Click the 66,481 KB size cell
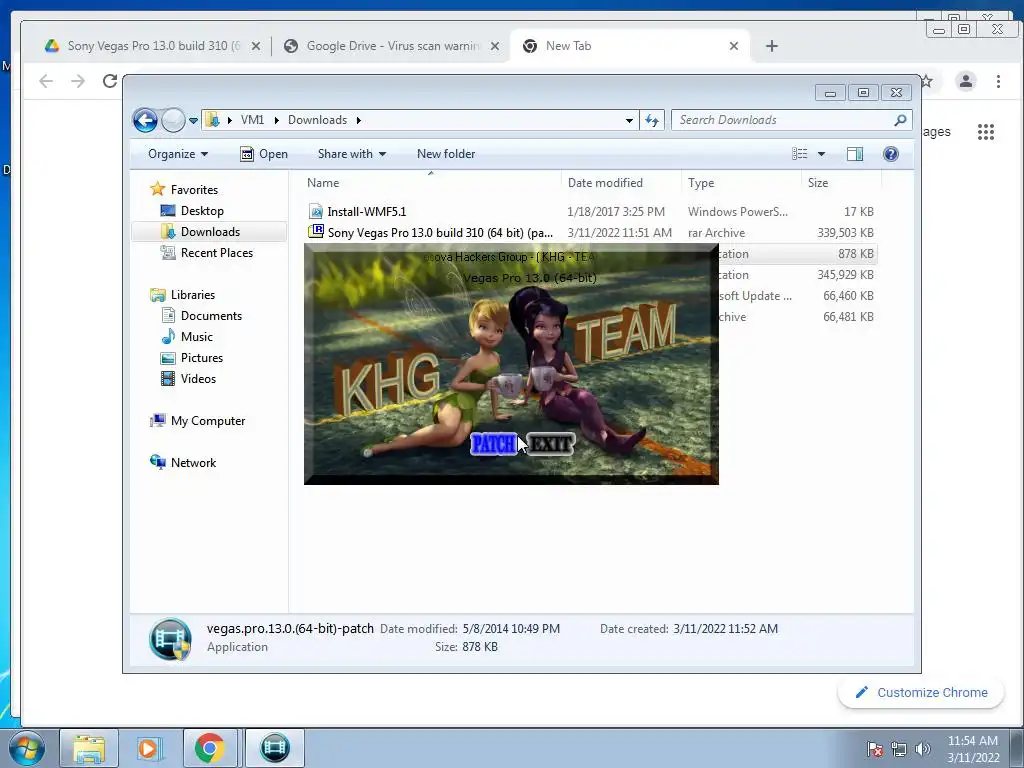This screenshot has width=1024, height=768. [848, 317]
